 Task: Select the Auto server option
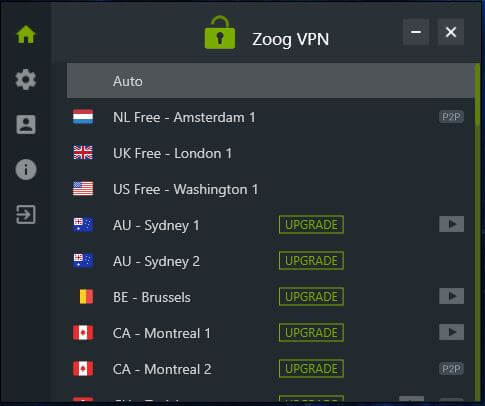[271, 81]
